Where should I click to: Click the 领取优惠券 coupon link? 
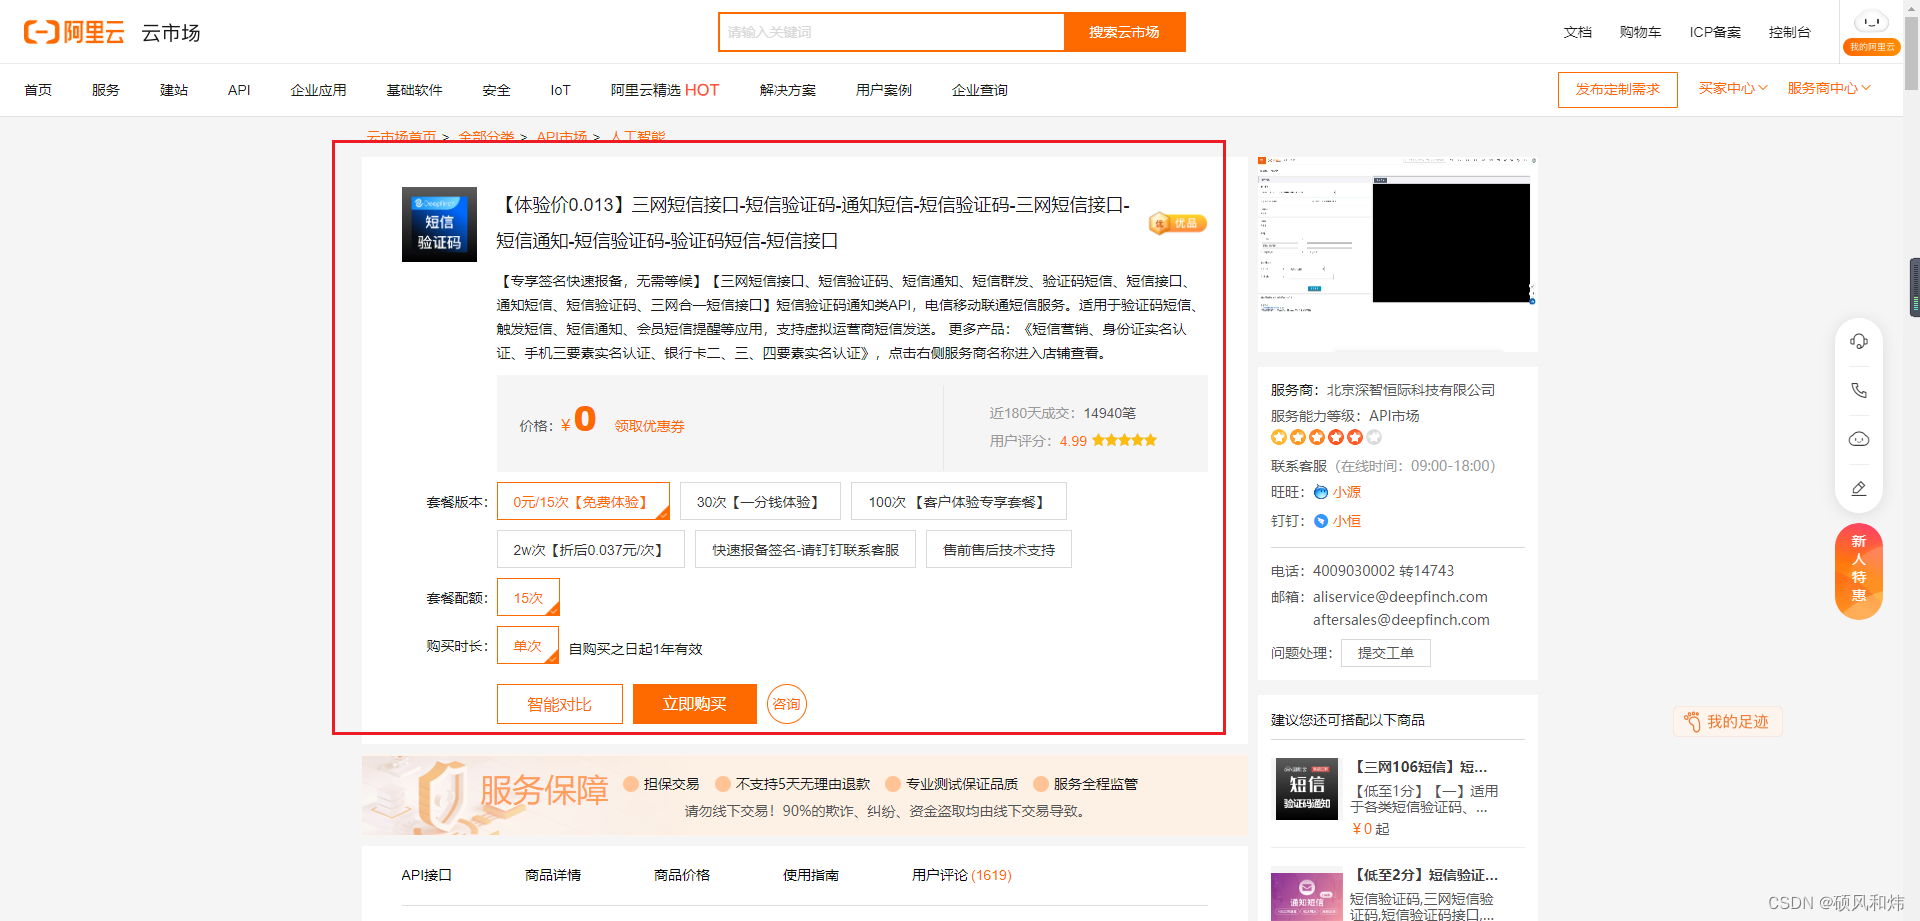tap(648, 425)
